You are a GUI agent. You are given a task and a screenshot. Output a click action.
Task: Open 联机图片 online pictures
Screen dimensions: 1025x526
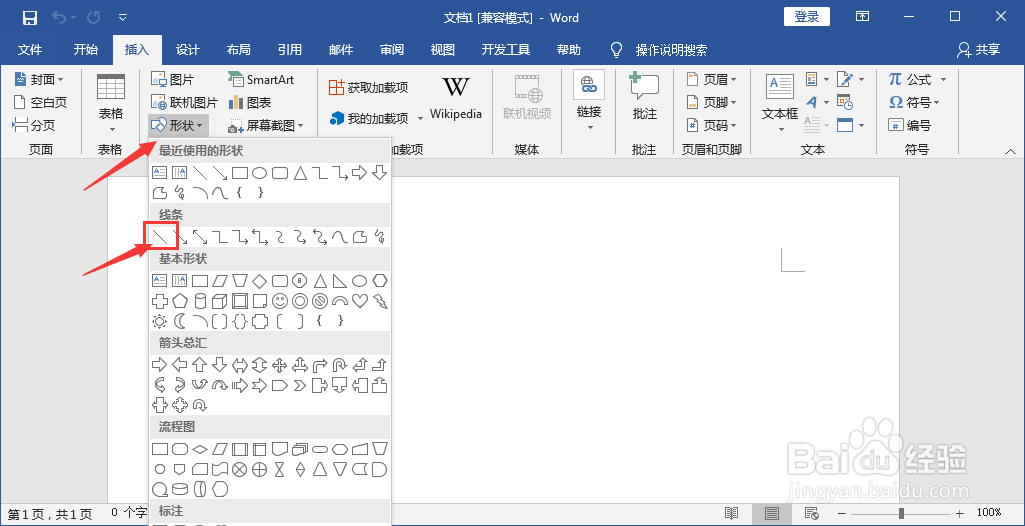click(184, 103)
